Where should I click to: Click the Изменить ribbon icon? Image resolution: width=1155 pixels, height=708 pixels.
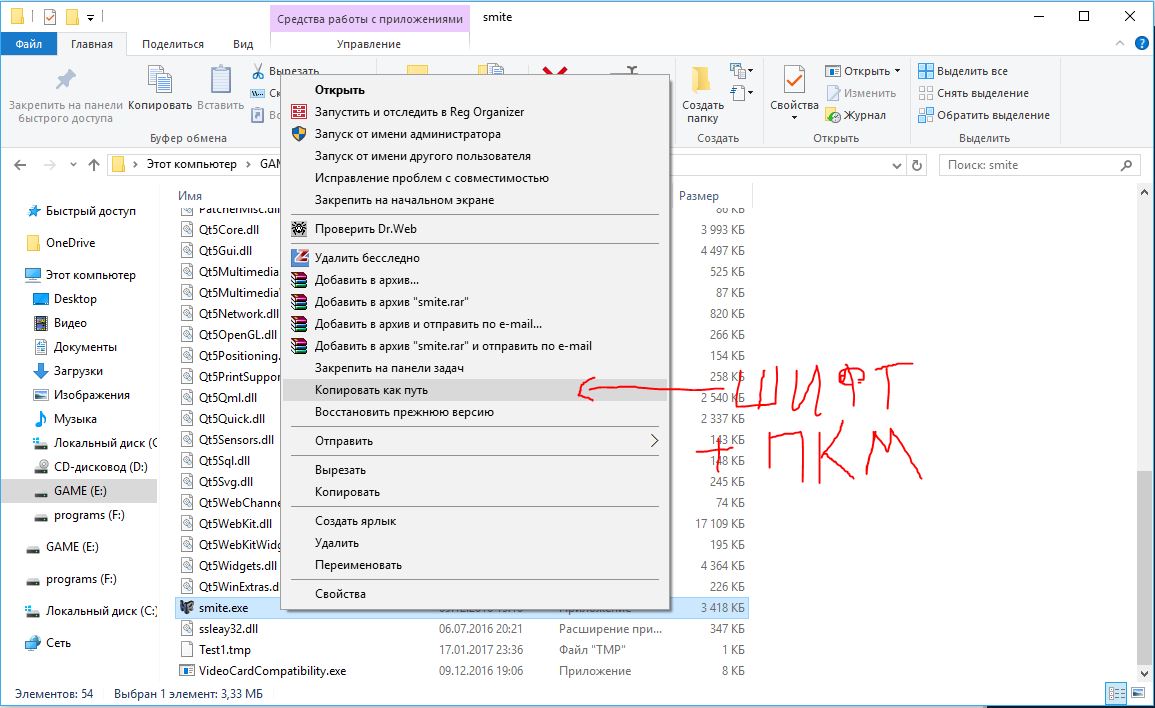pyautogui.click(x=833, y=93)
